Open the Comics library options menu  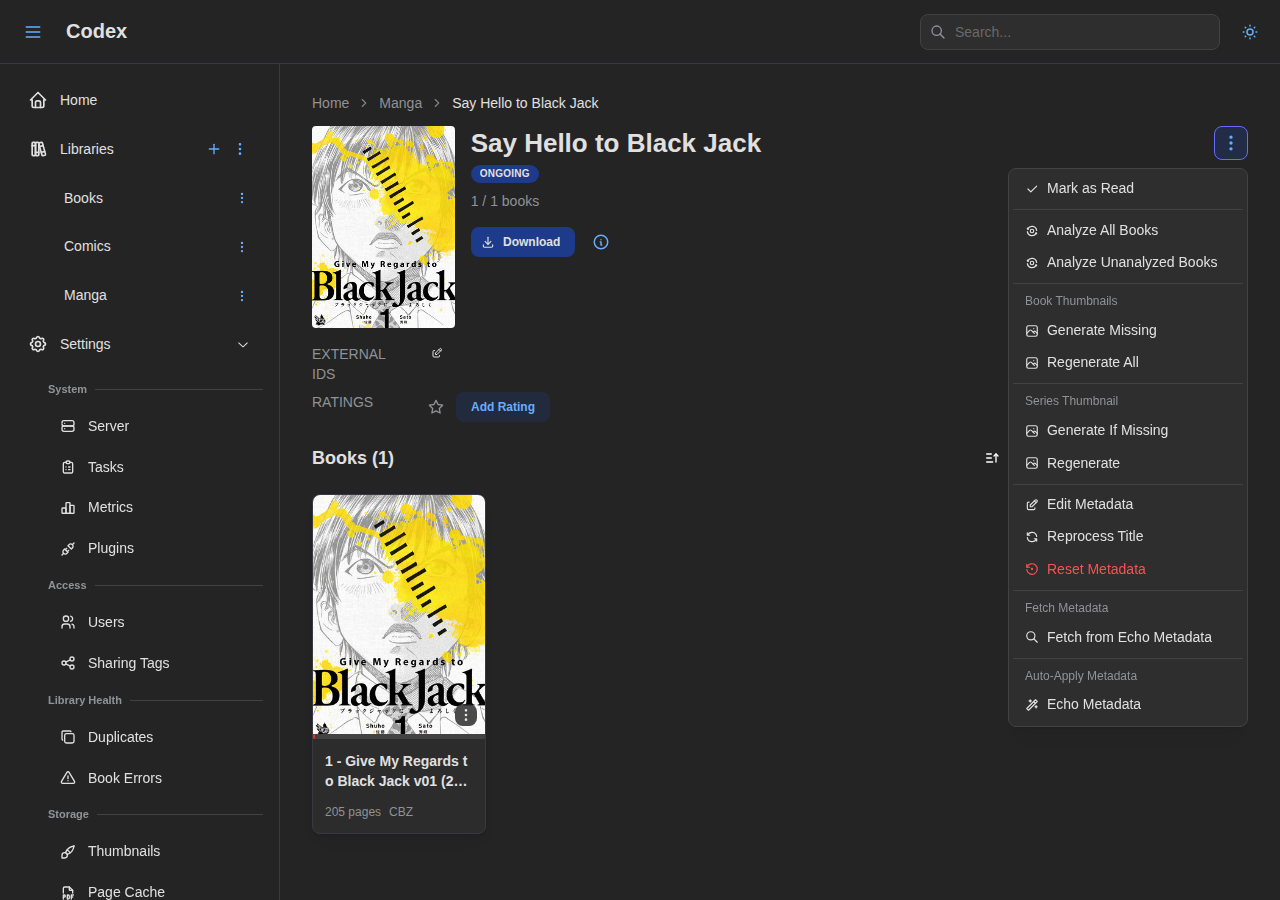[241, 247]
